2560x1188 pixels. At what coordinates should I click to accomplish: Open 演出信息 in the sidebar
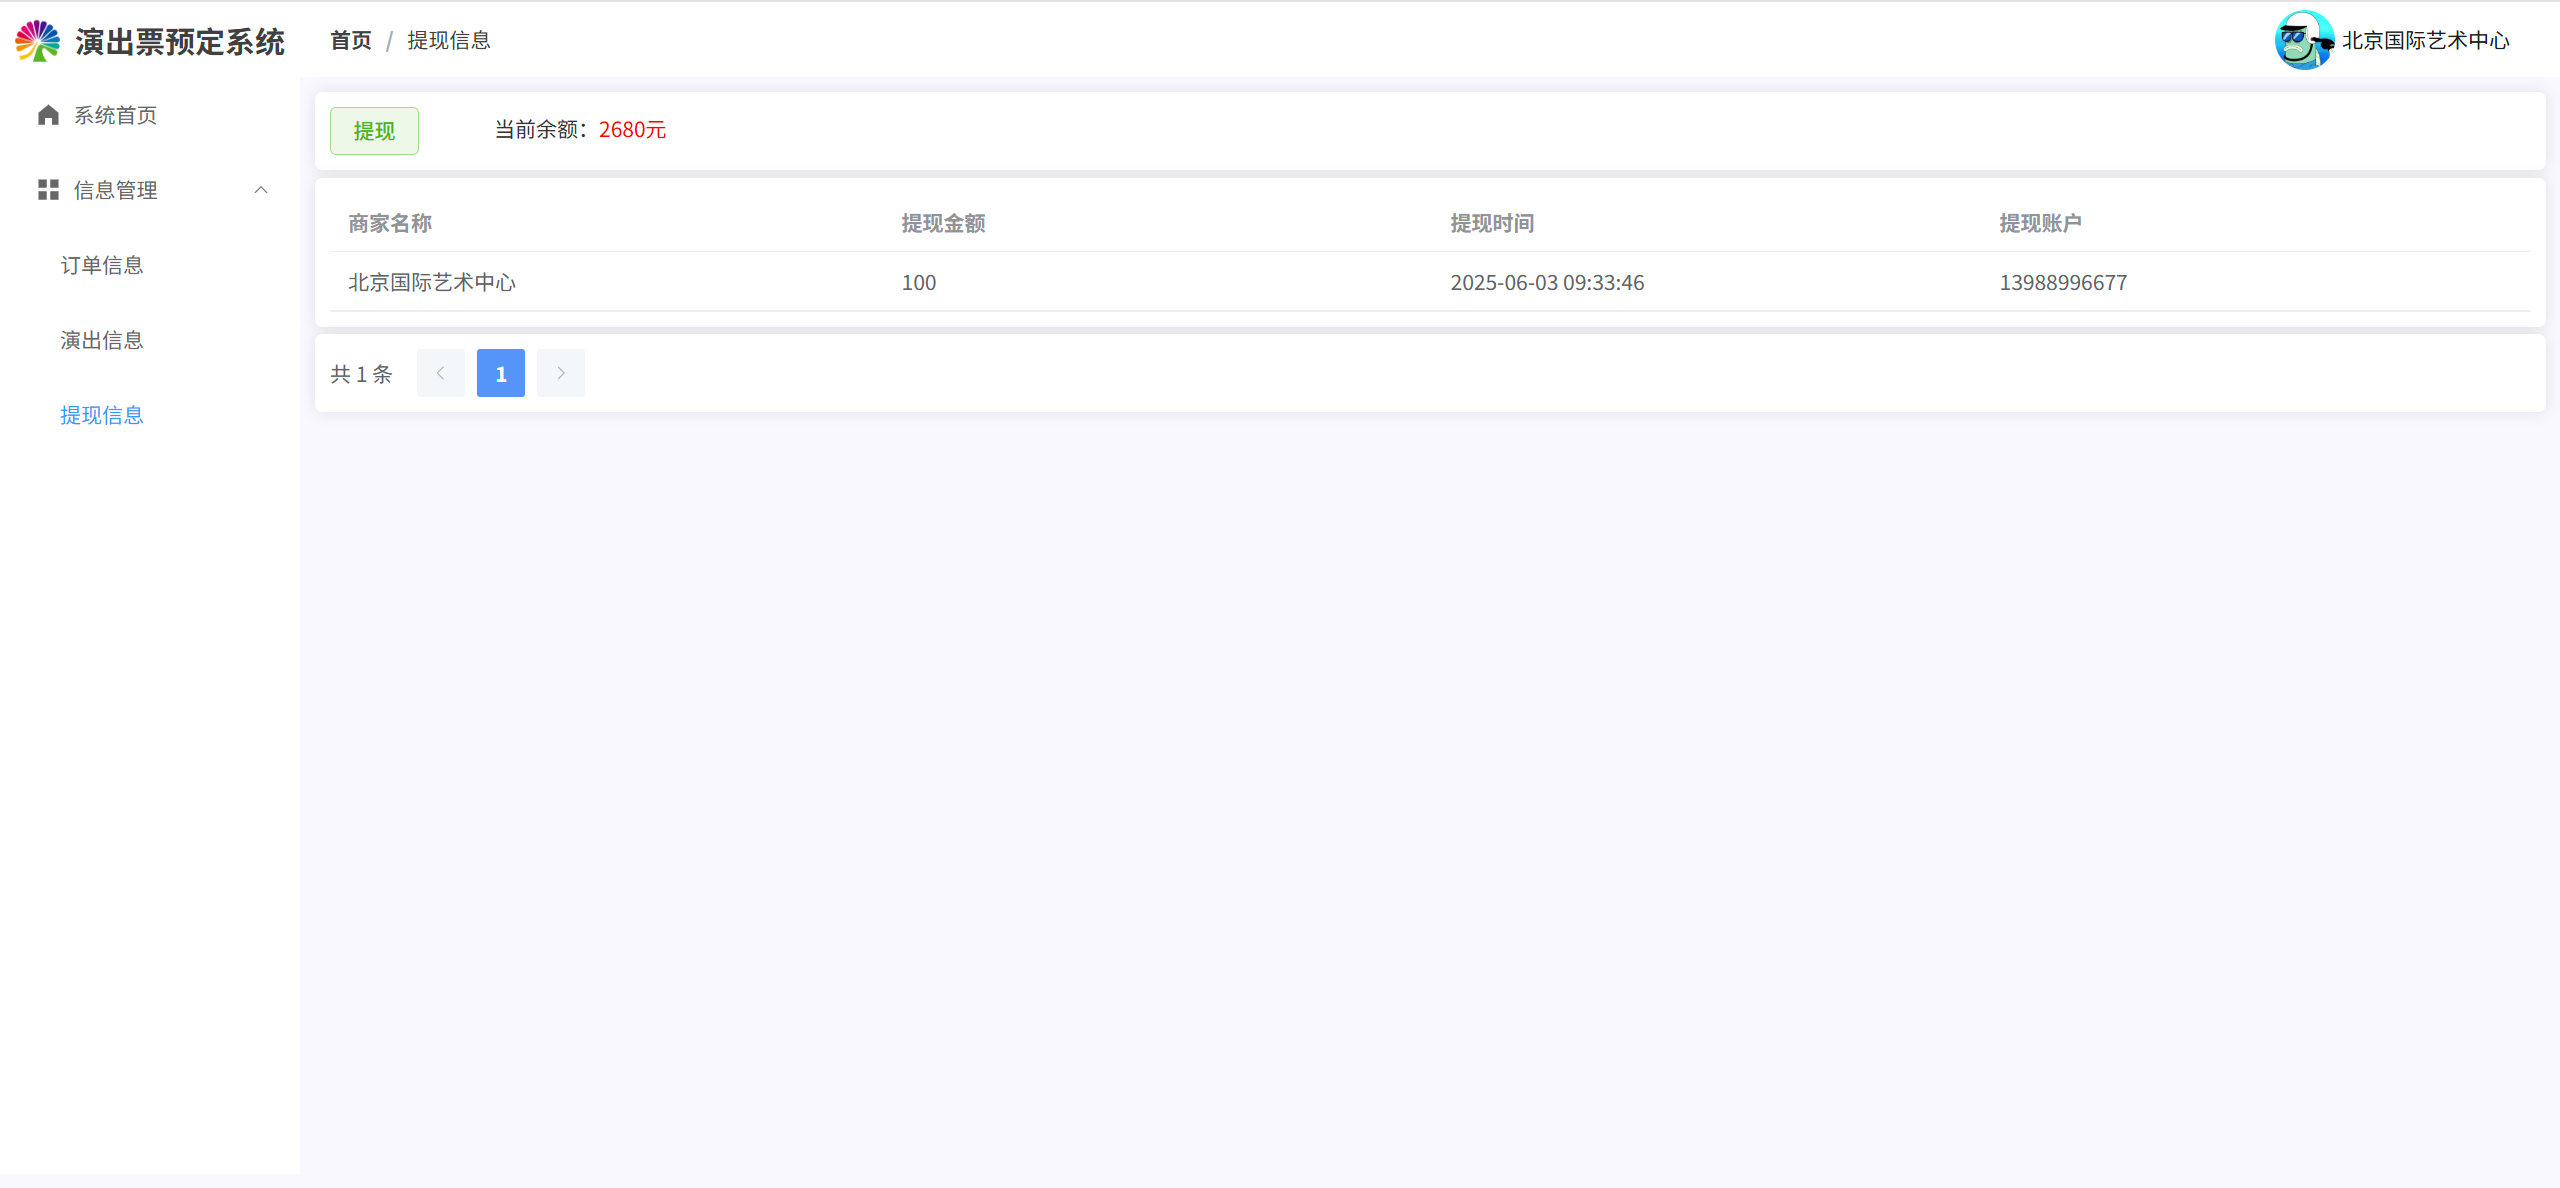coord(102,340)
